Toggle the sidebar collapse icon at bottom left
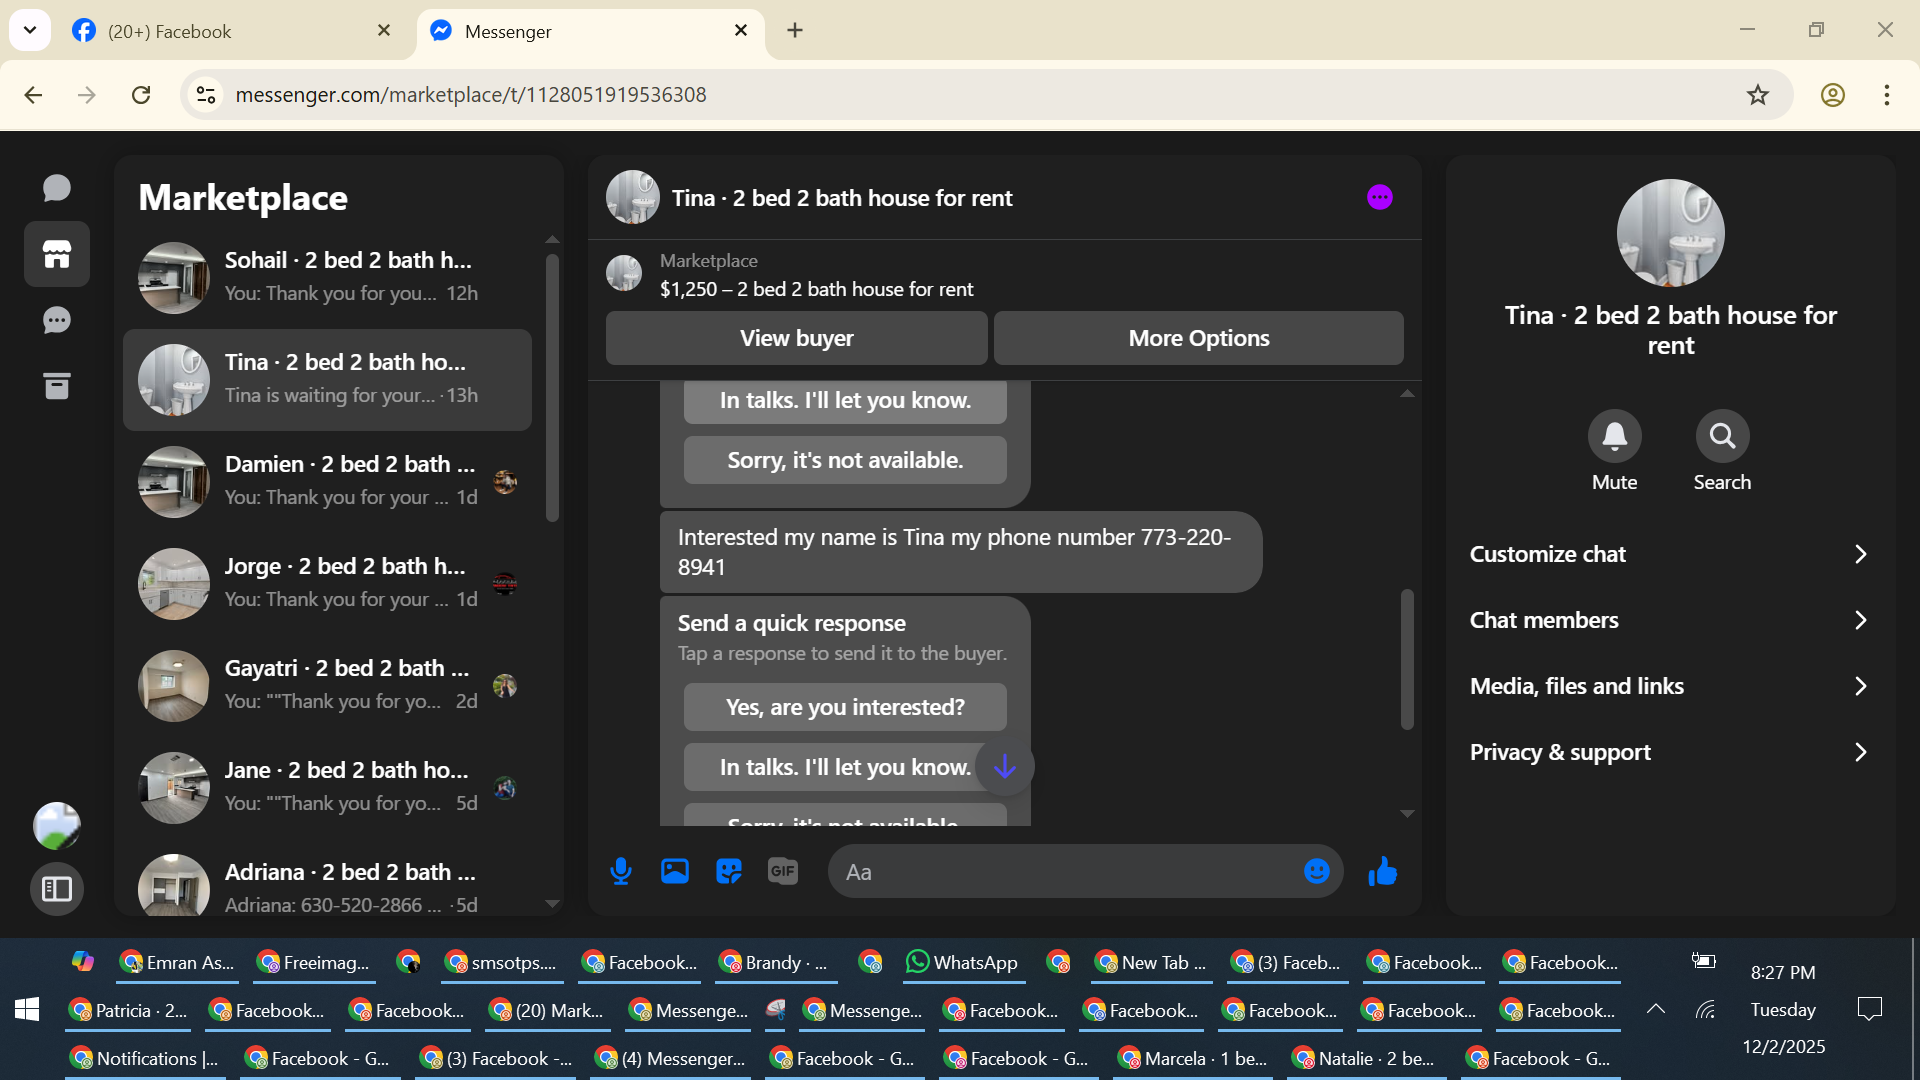This screenshot has height=1080, width=1920. tap(57, 888)
